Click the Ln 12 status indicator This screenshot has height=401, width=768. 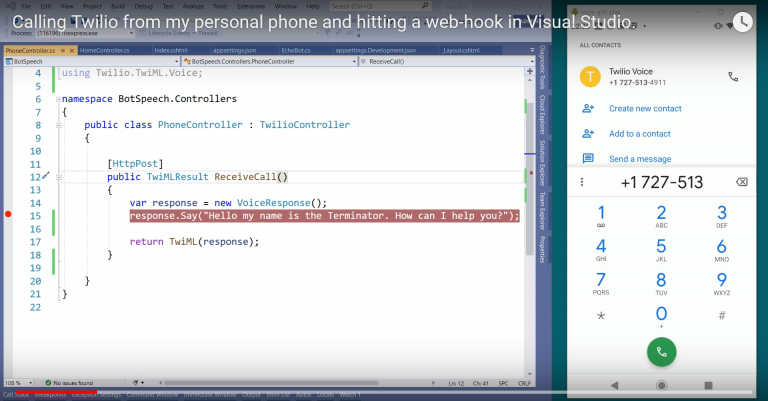(x=456, y=383)
